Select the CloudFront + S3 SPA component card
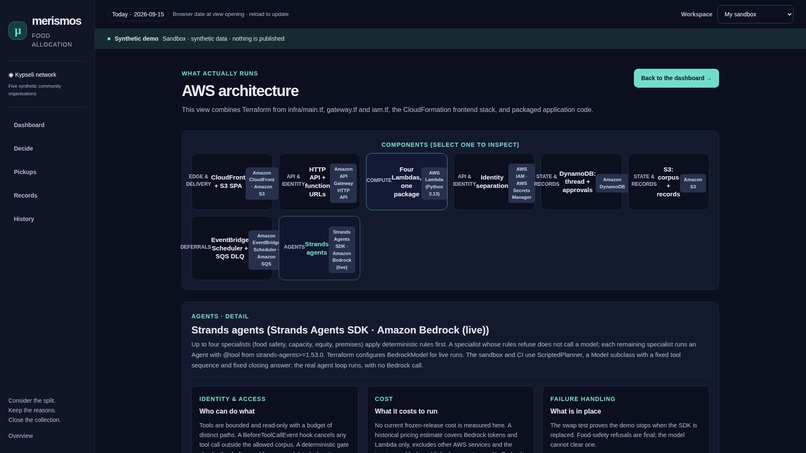Viewport: 806px width, 453px height. coord(232,182)
